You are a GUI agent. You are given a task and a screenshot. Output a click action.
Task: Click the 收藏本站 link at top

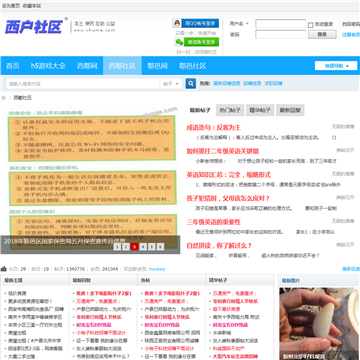pos(32,6)
